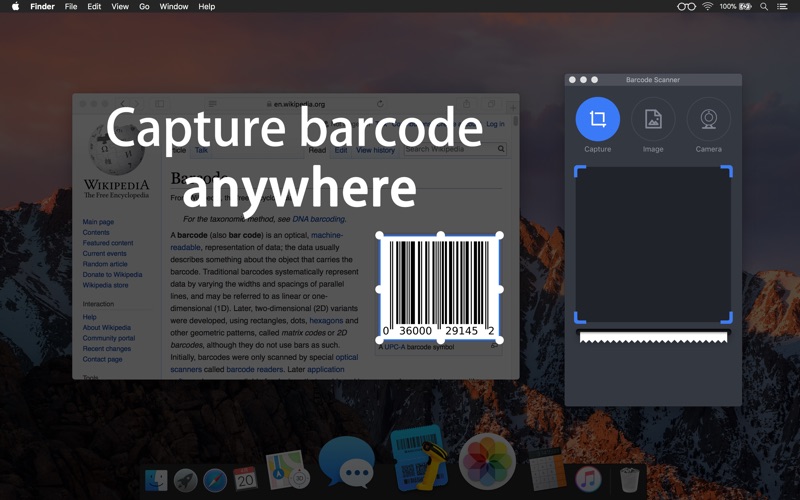Open the Window menu
The height and width of the screenshot is (500, 800).
pyautogui.click(x=174, y=6)
